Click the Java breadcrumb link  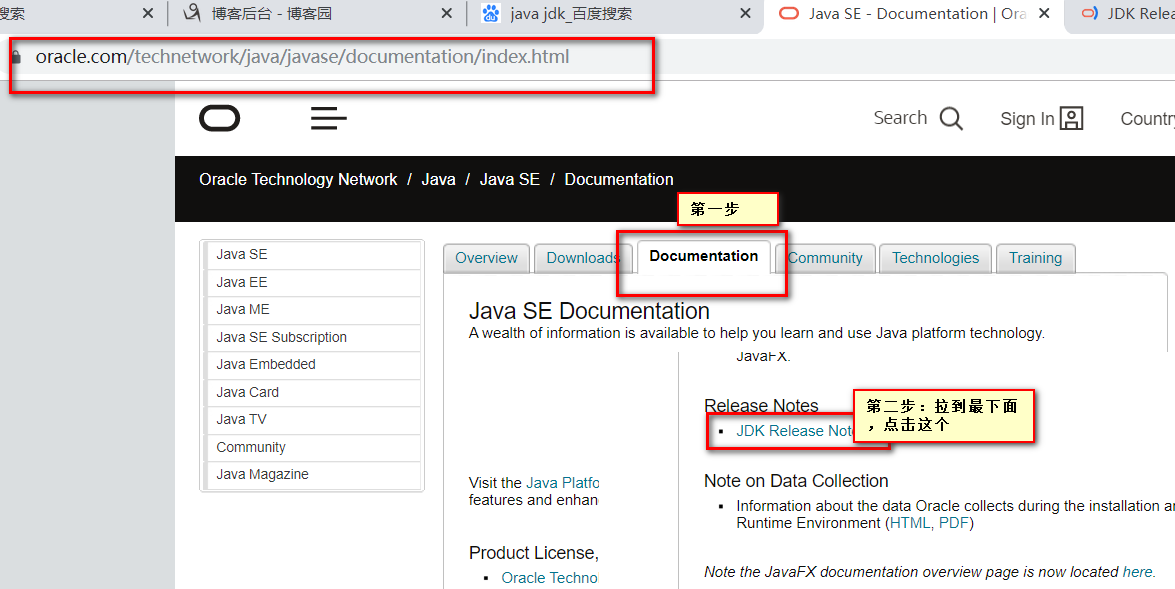pos(438,180)
